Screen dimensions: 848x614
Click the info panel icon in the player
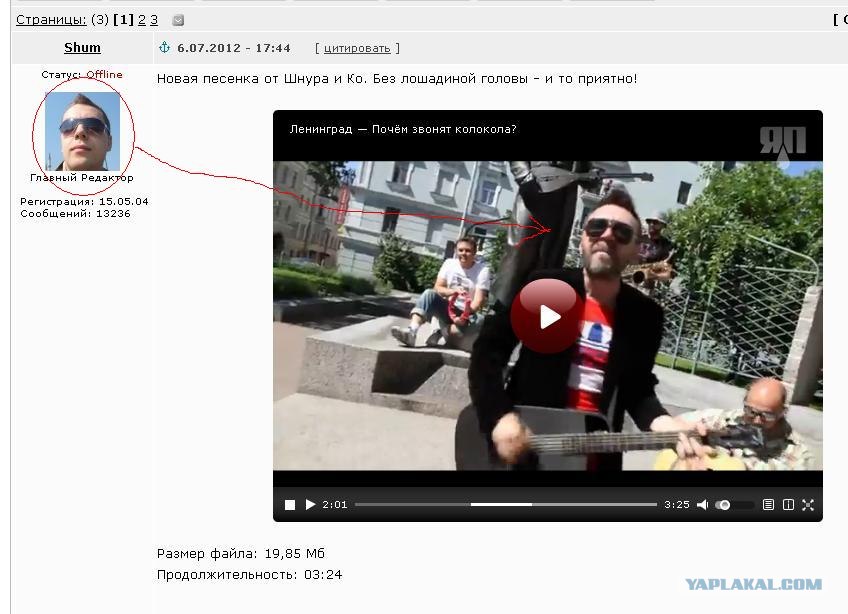[x=789, y=505]
